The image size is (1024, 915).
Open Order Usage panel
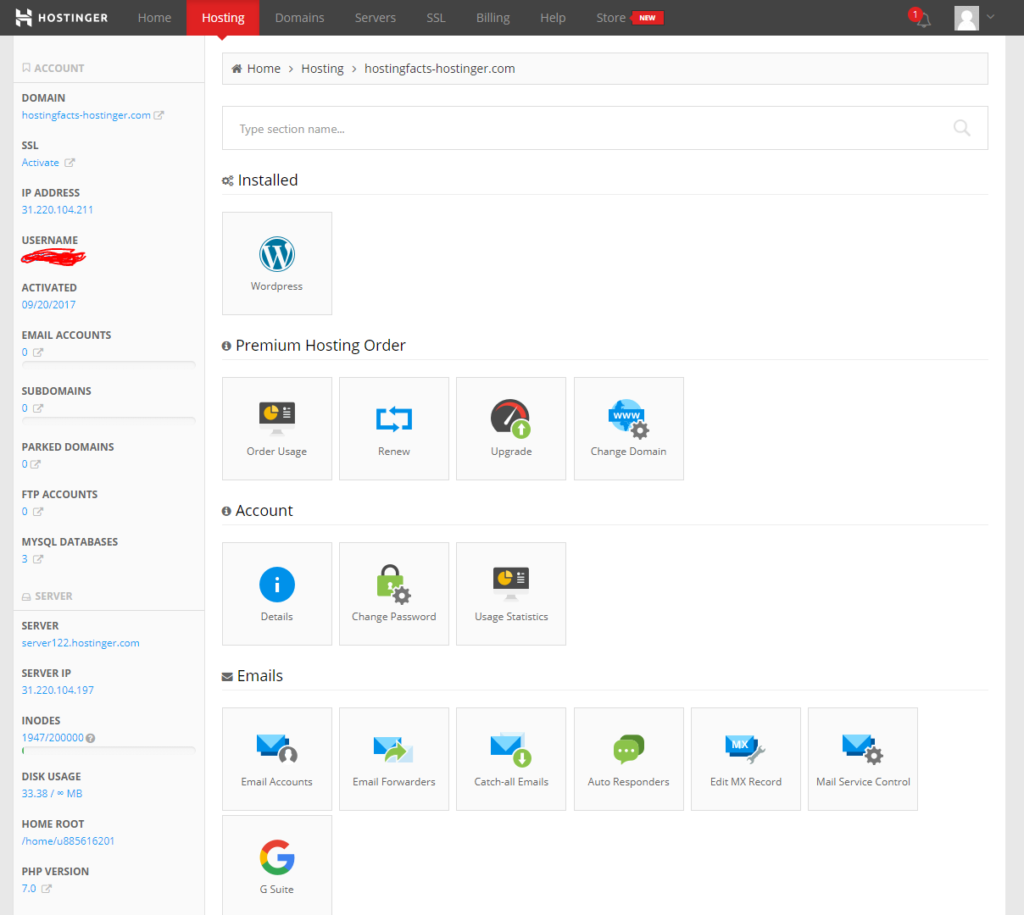click(276, 428)
